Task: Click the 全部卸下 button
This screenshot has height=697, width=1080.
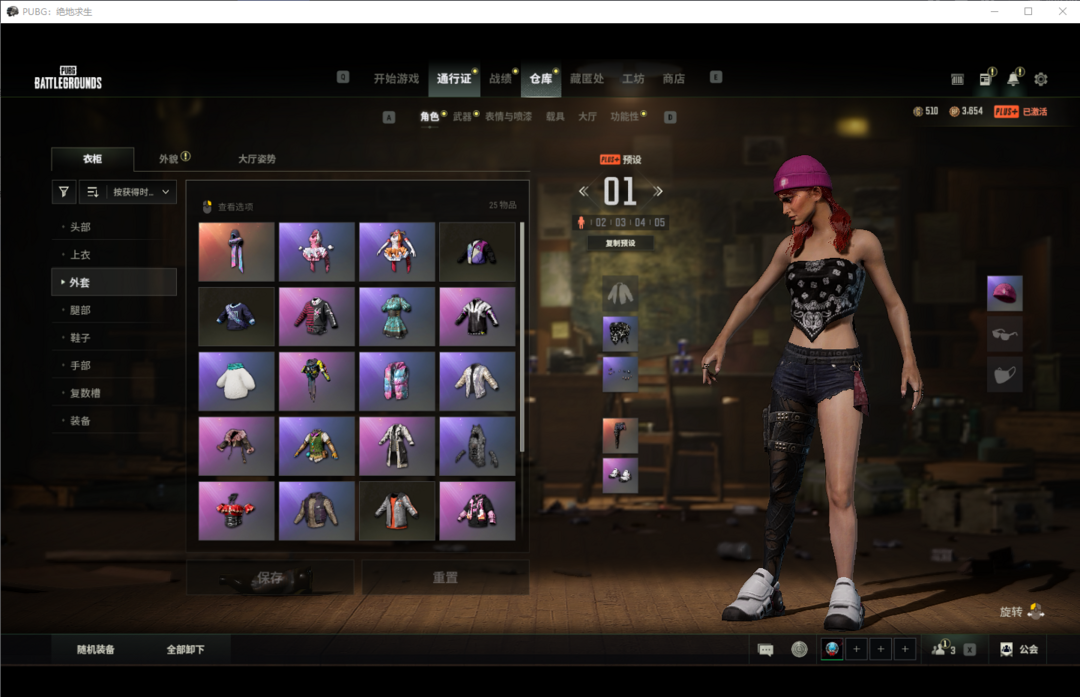Action: point(185,649)
